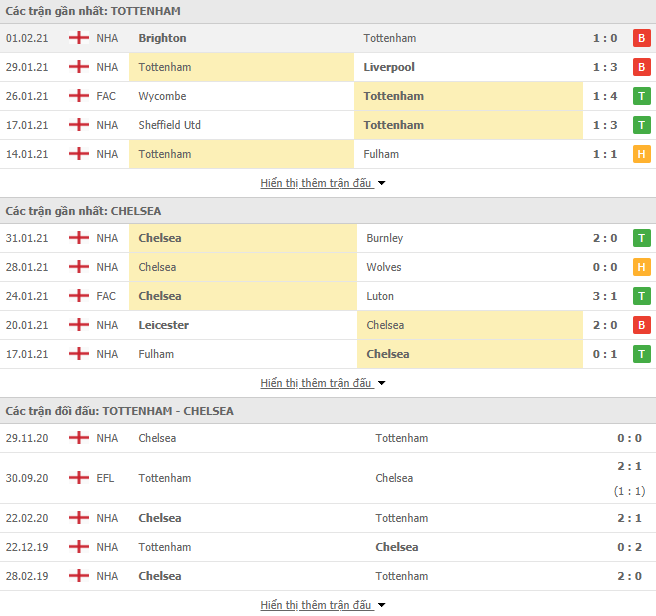656x616 pixels.
Task: Click the 0 : 0 score on 29.11.20 match
Action: click(629, 438)
